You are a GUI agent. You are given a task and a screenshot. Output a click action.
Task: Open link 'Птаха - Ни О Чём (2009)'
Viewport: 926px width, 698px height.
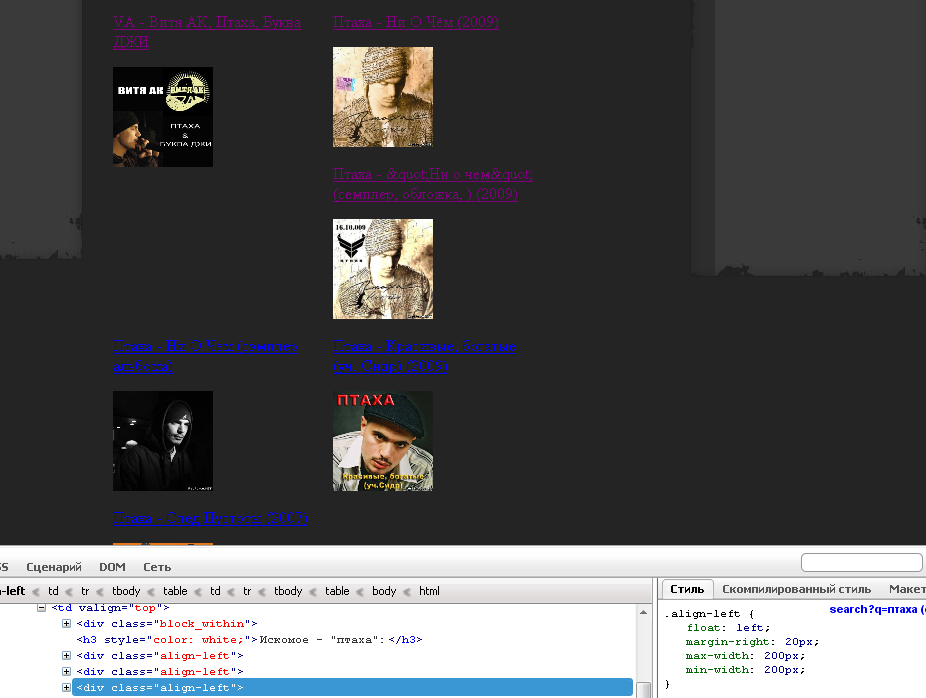[x=416, y=22]
